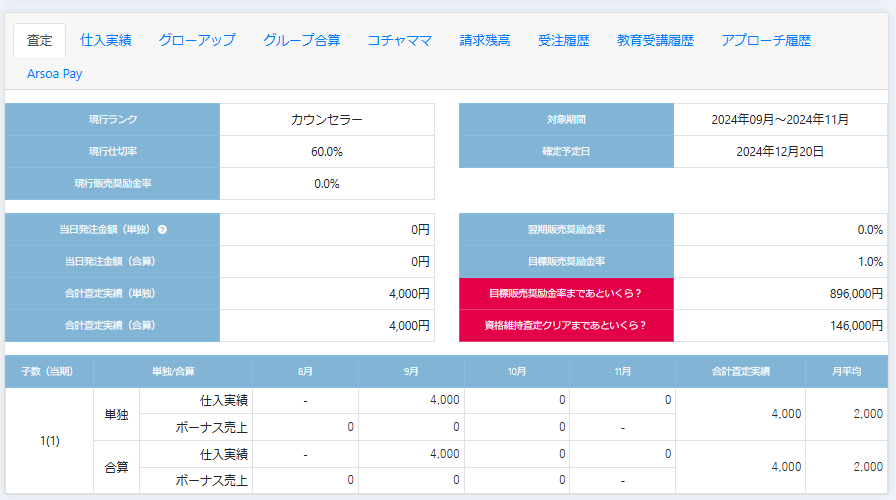Click the 896,000円 amount cell

(x=780, y=293)
